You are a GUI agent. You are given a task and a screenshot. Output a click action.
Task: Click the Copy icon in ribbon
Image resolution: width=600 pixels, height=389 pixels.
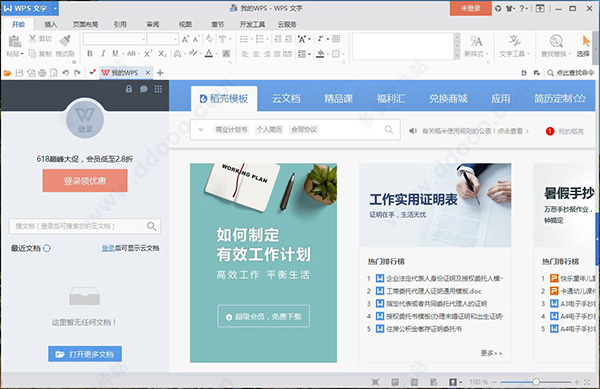(x=33, y=54)
